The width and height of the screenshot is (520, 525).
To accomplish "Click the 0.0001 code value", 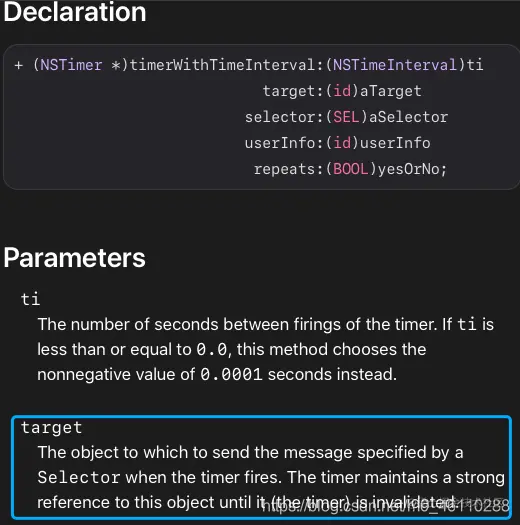I will [231, 374].
